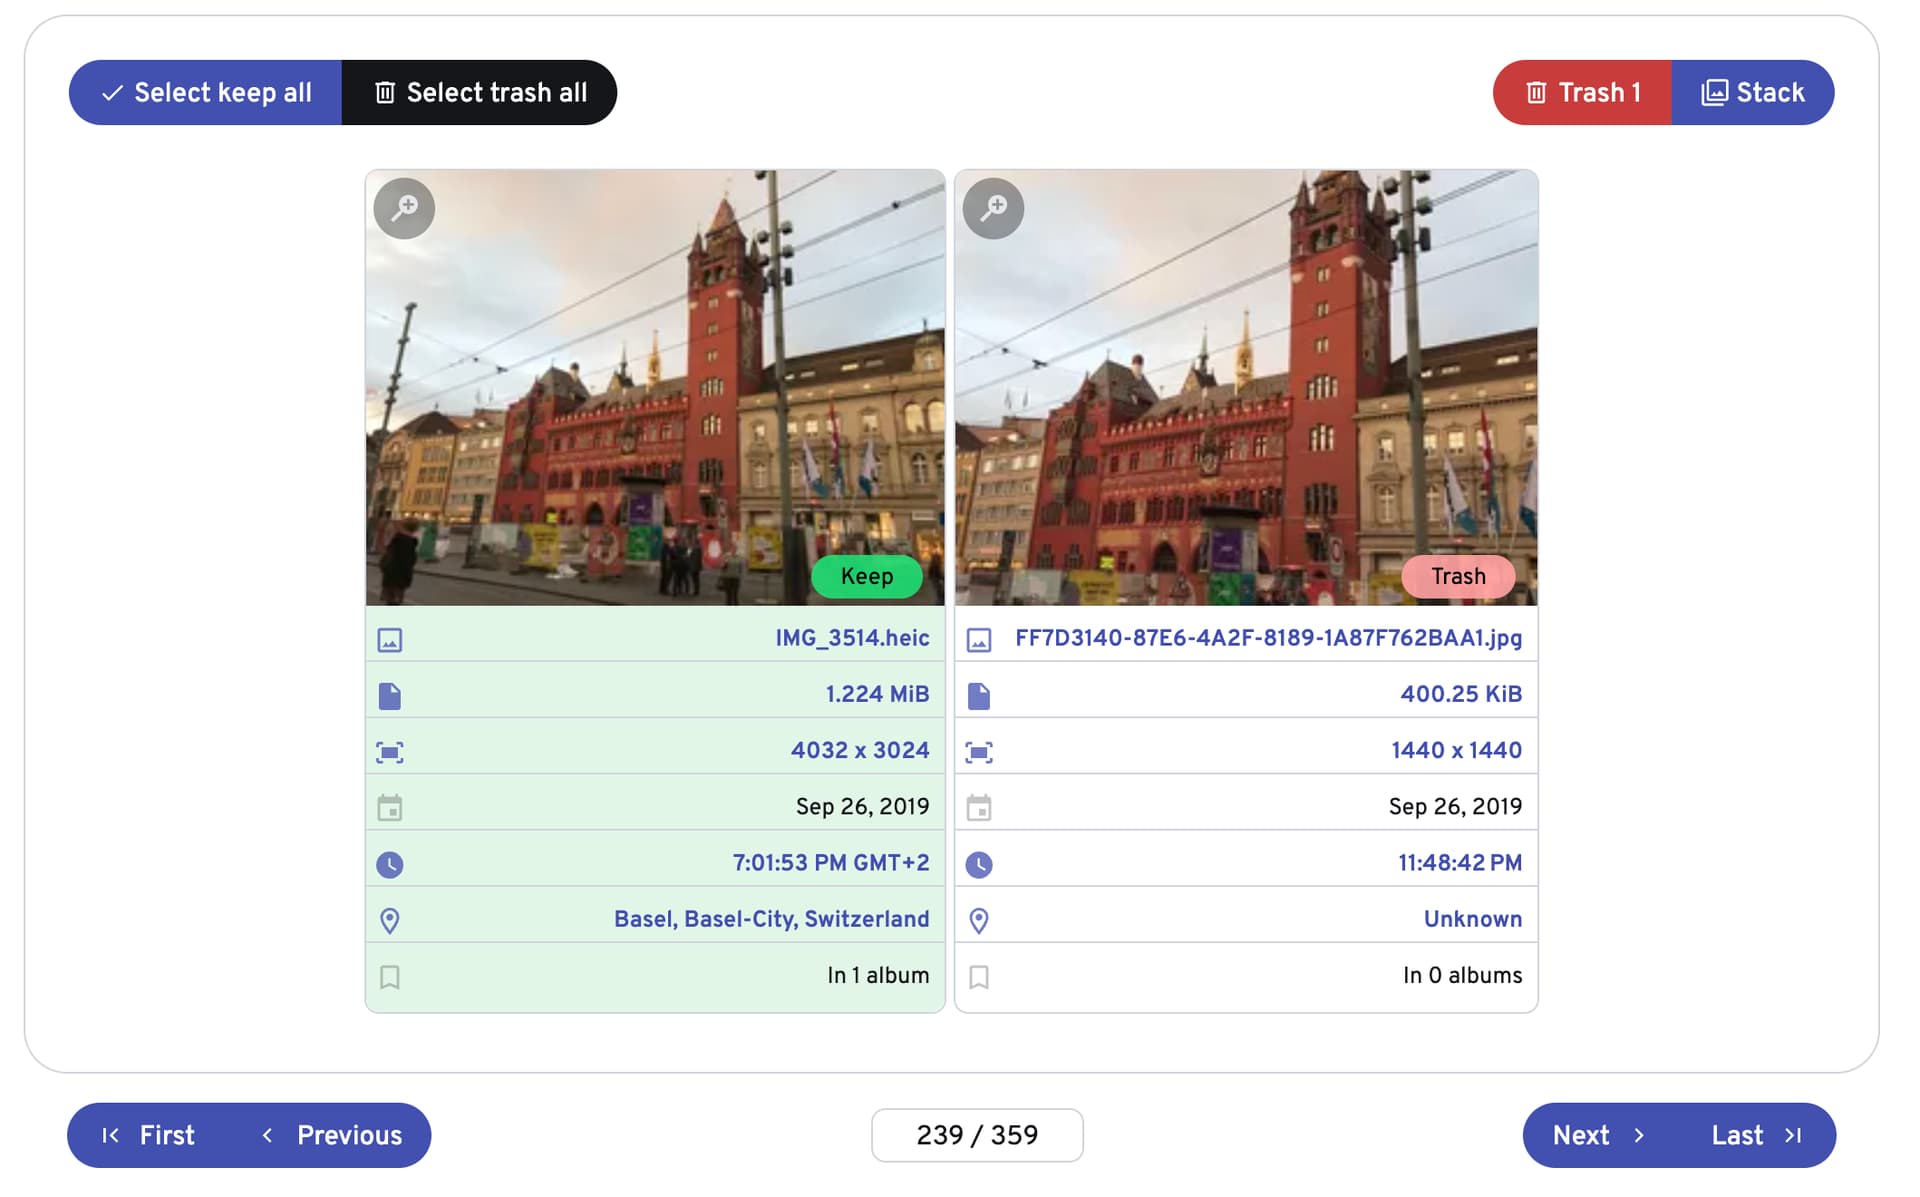Click zoom magnifier icon on left photo
This screenshot has width=1920, height=1197.
coord(404,208)
